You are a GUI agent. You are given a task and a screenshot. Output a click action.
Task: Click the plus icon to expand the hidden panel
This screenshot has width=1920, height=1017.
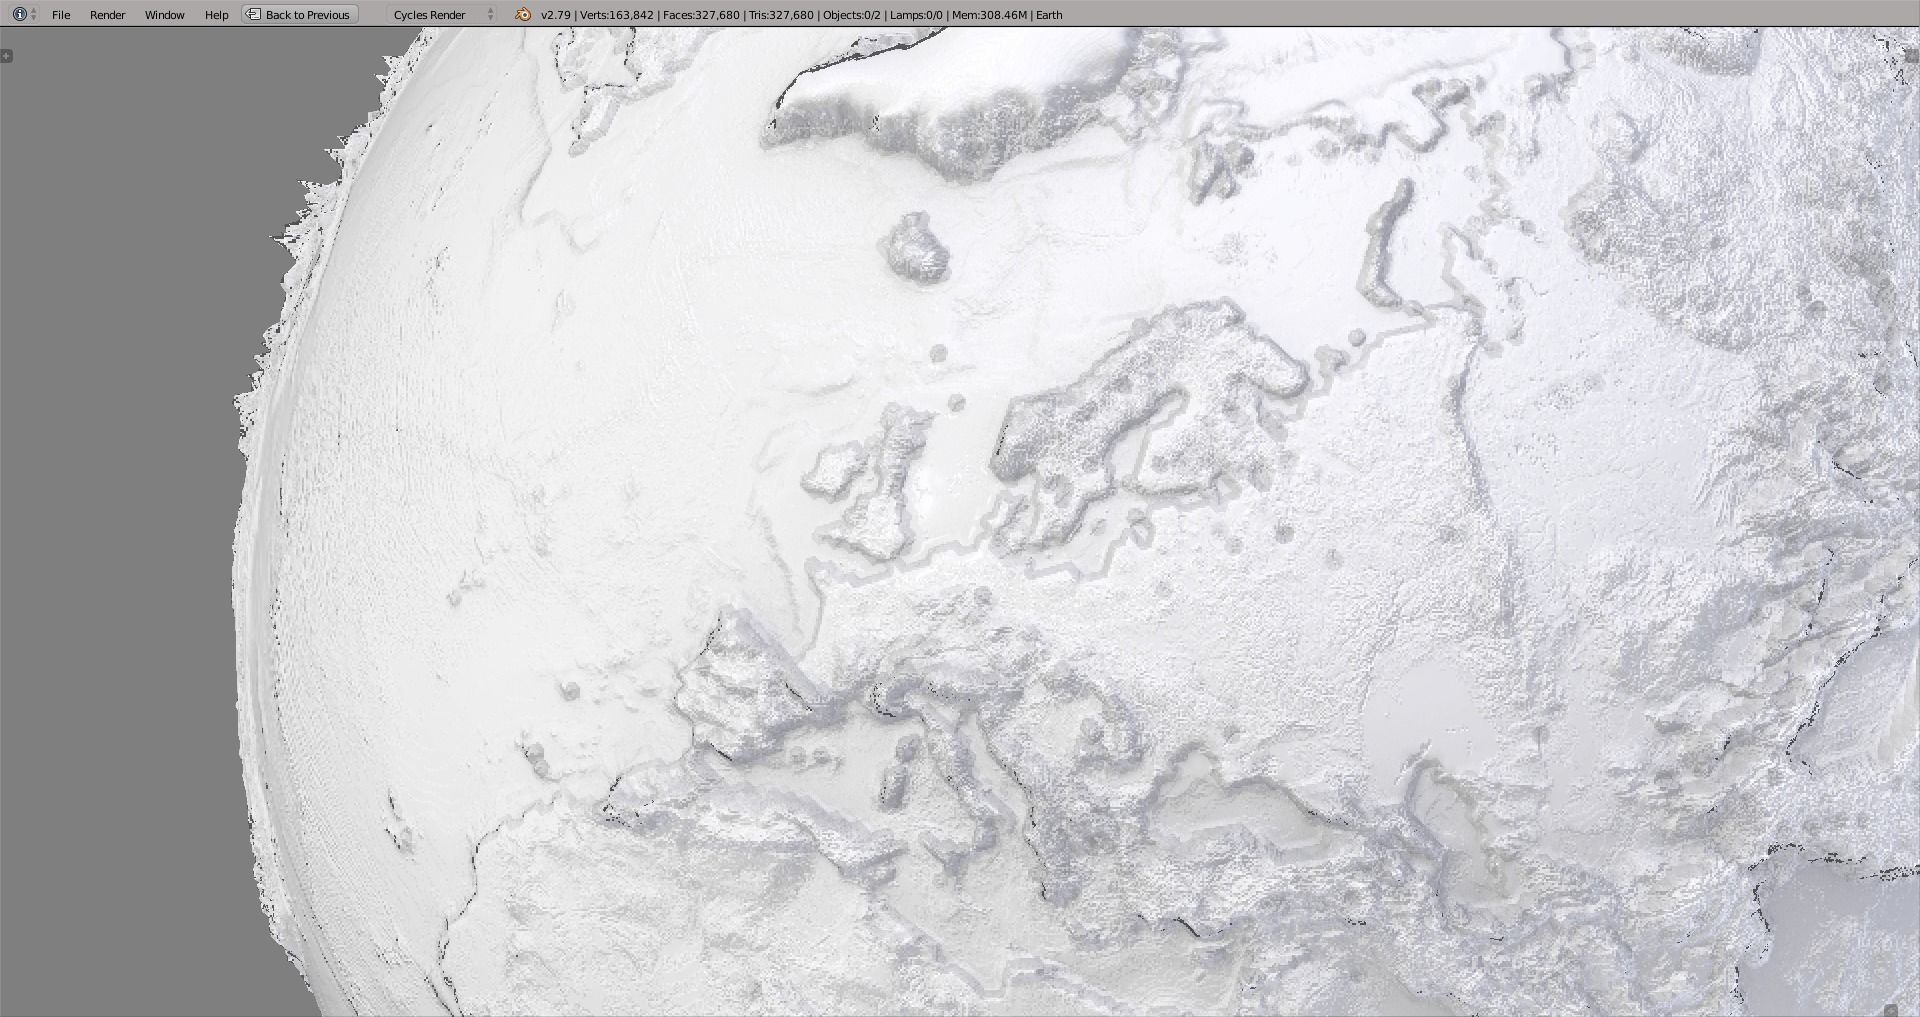[x=8, y=55]
